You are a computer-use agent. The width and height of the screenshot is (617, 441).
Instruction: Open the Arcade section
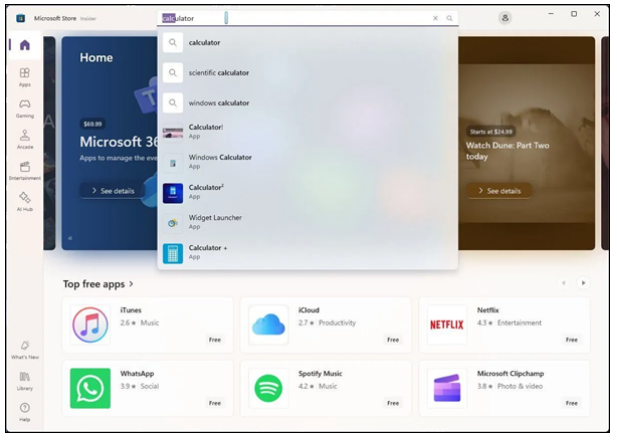point(24,139)
